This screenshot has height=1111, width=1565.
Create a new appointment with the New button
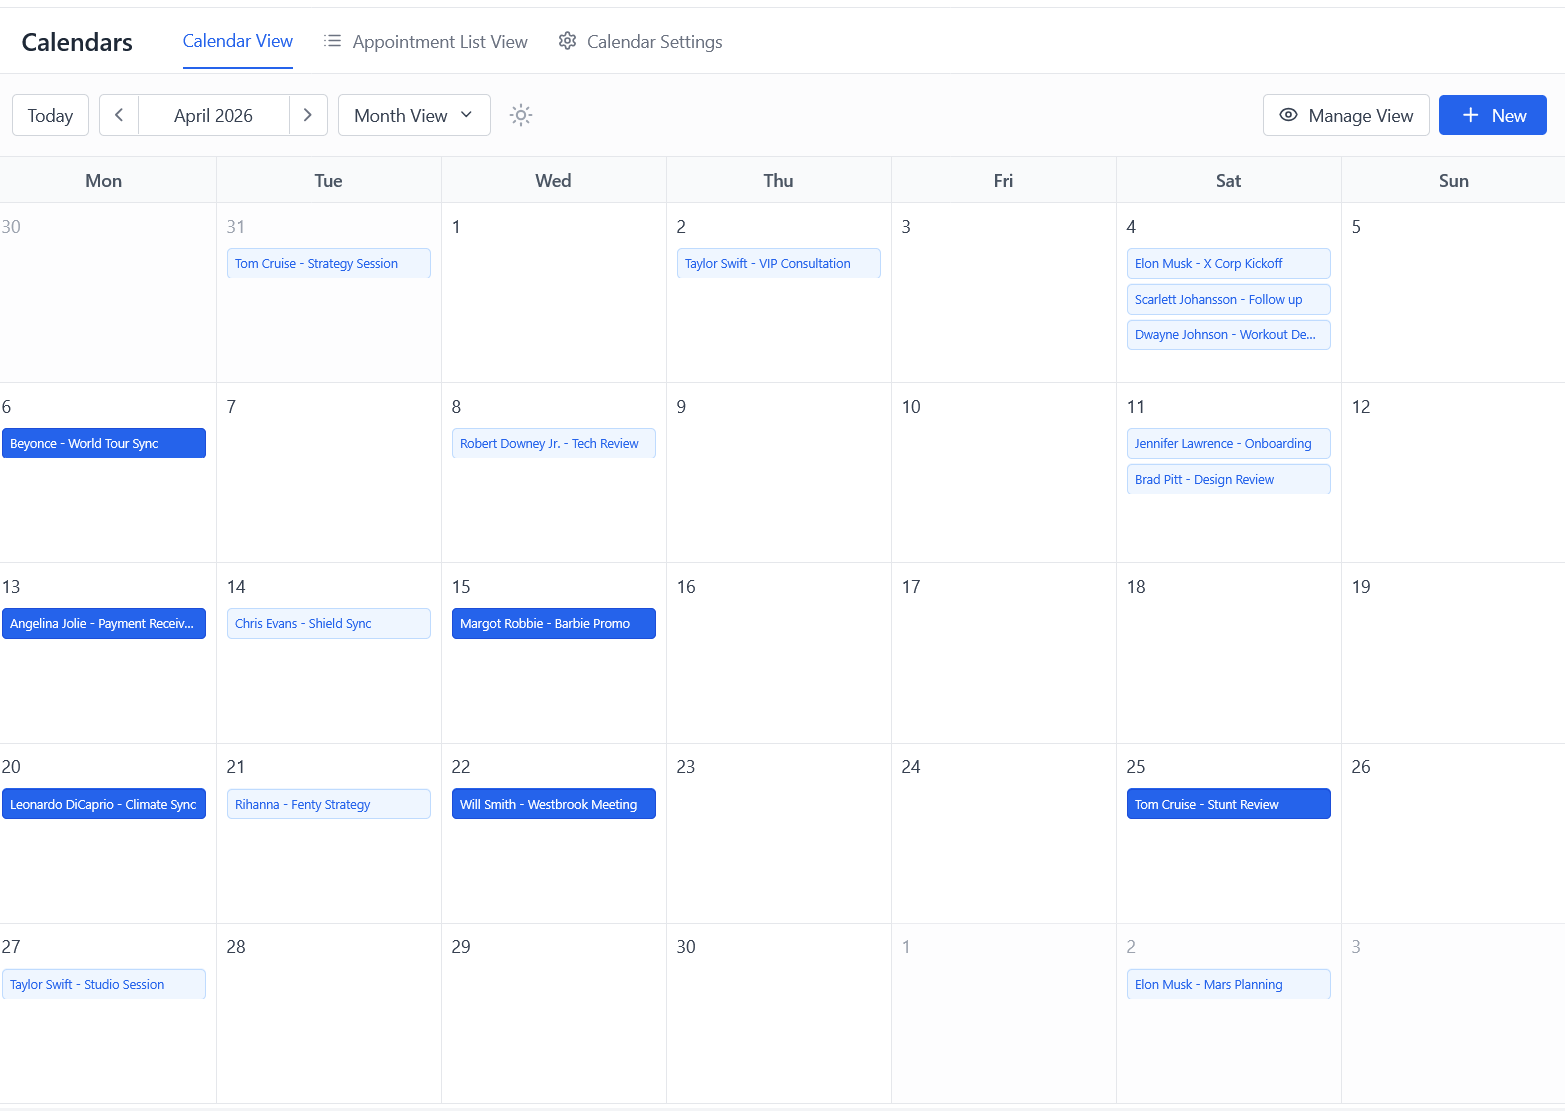tap(1492, 115)
